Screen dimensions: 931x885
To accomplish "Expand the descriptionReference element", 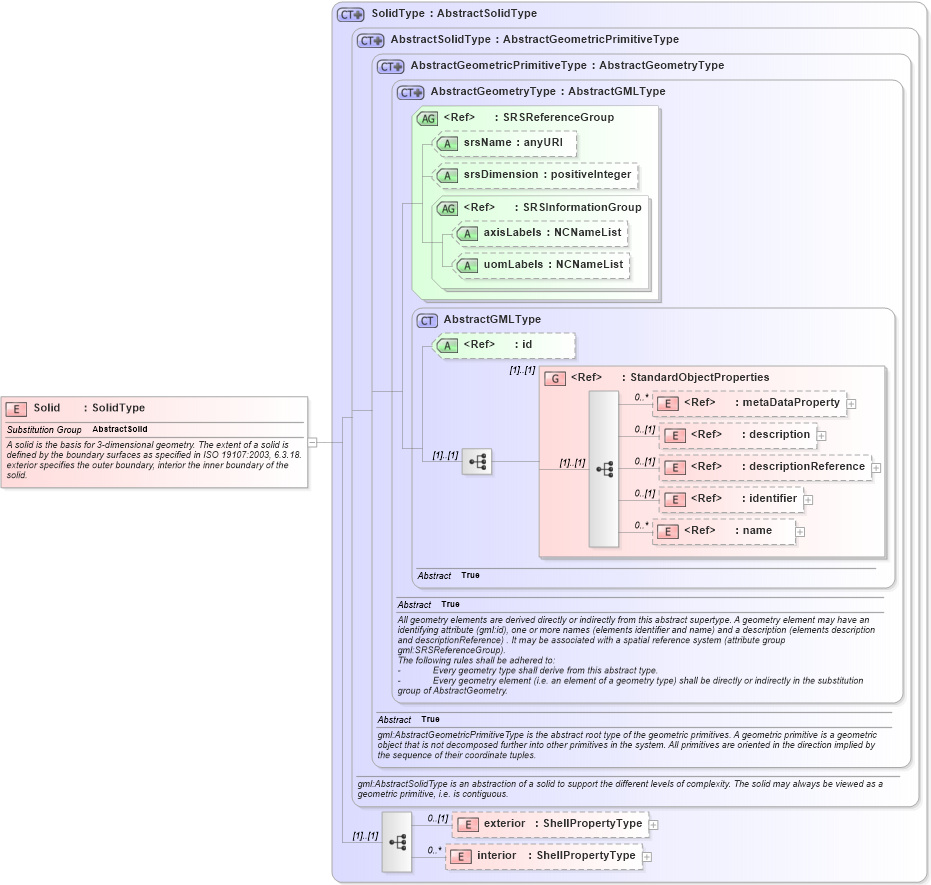I will point(876,468).
